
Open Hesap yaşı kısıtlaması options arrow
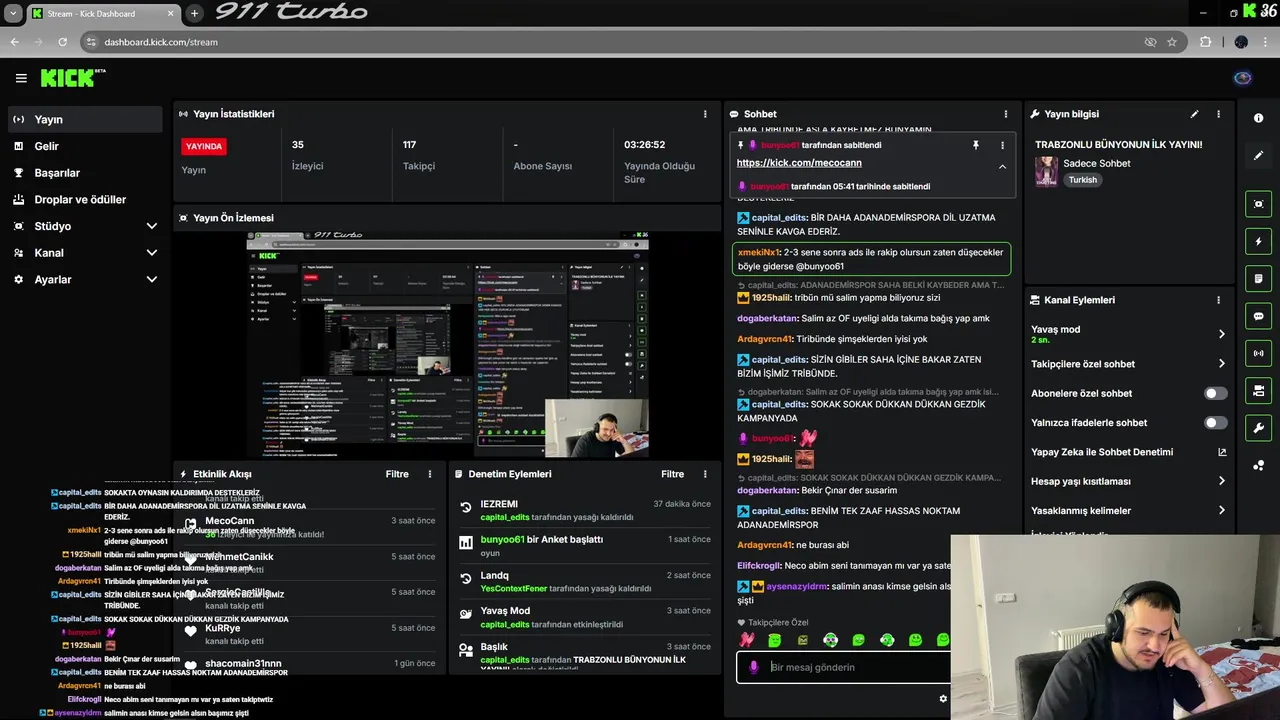coord(1221,481)
